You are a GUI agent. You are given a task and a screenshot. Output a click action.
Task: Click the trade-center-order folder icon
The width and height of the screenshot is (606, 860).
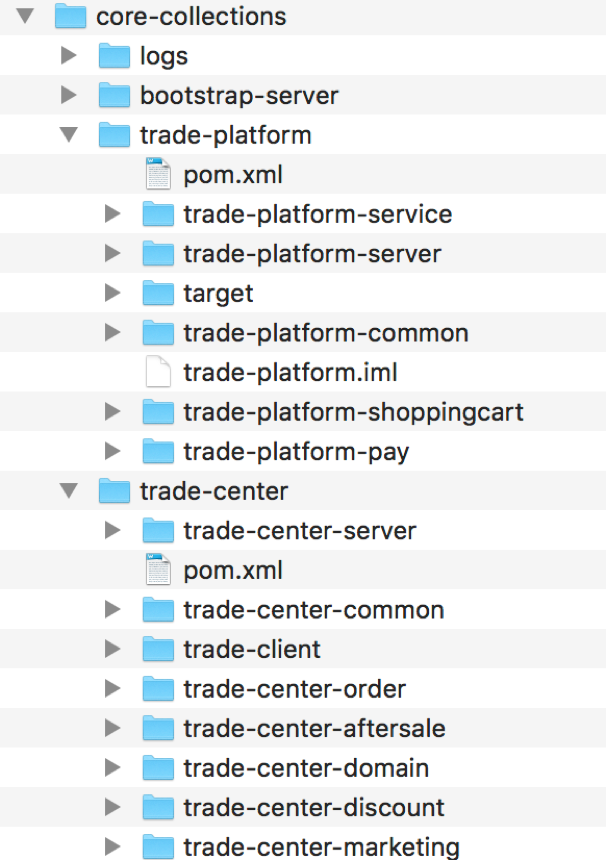(158, 687)
